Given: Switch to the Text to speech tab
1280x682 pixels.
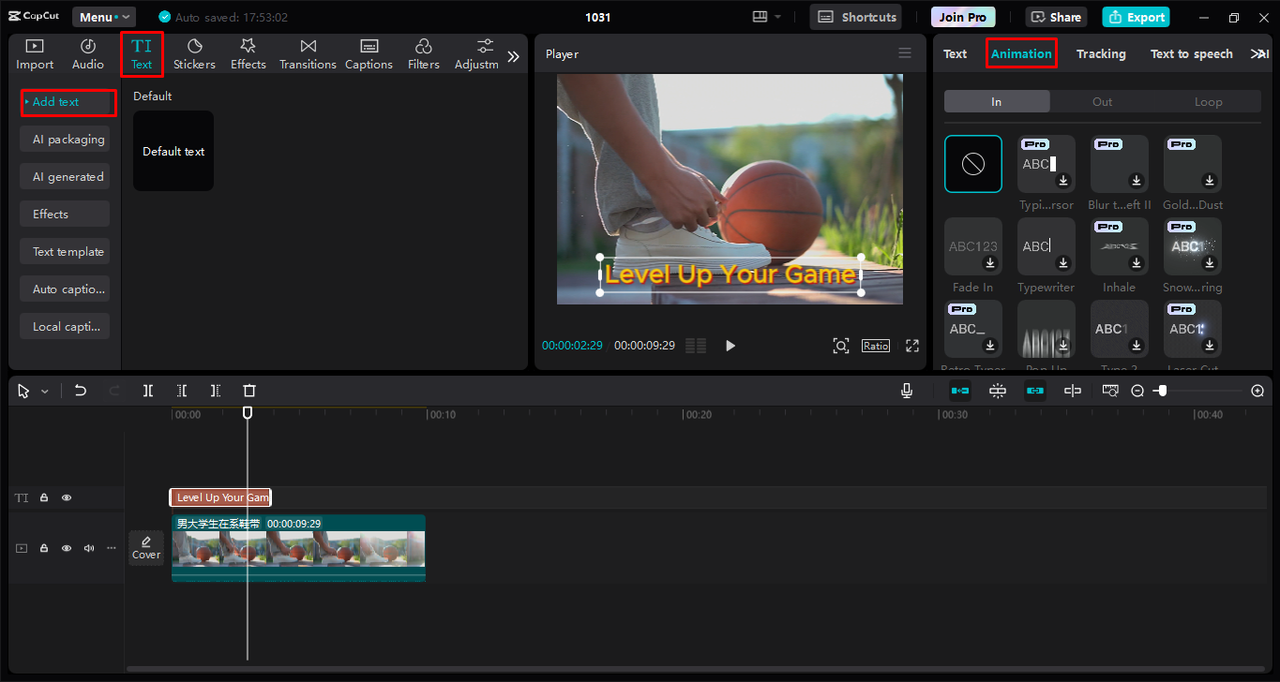Looking at the screenshot, I should coord(1191,54).
